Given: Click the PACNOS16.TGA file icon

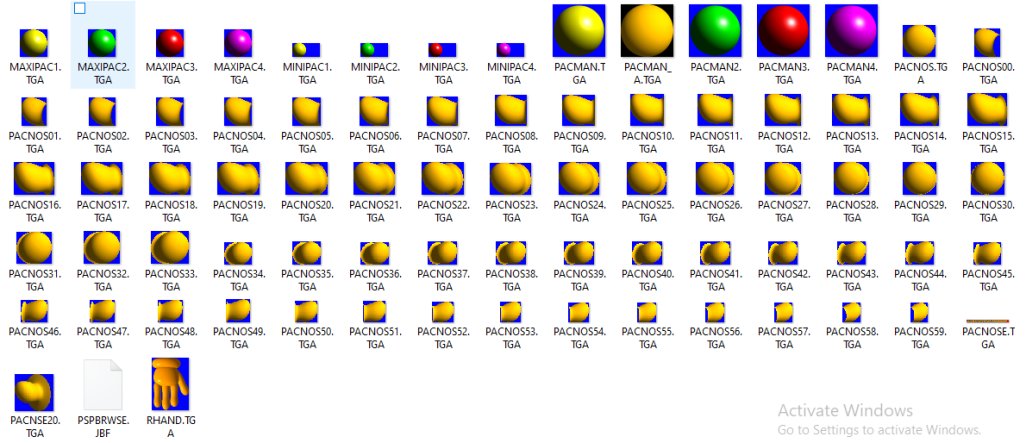Looking at the screenshot, I should click(x=34, y=178).
